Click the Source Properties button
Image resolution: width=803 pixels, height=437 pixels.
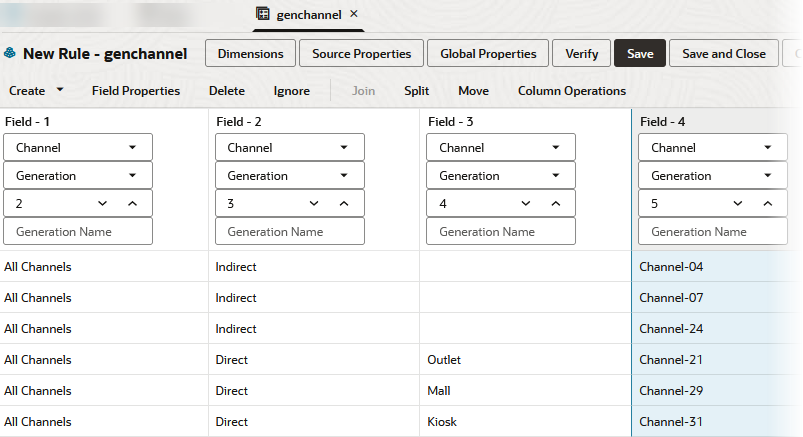[361, 54]
